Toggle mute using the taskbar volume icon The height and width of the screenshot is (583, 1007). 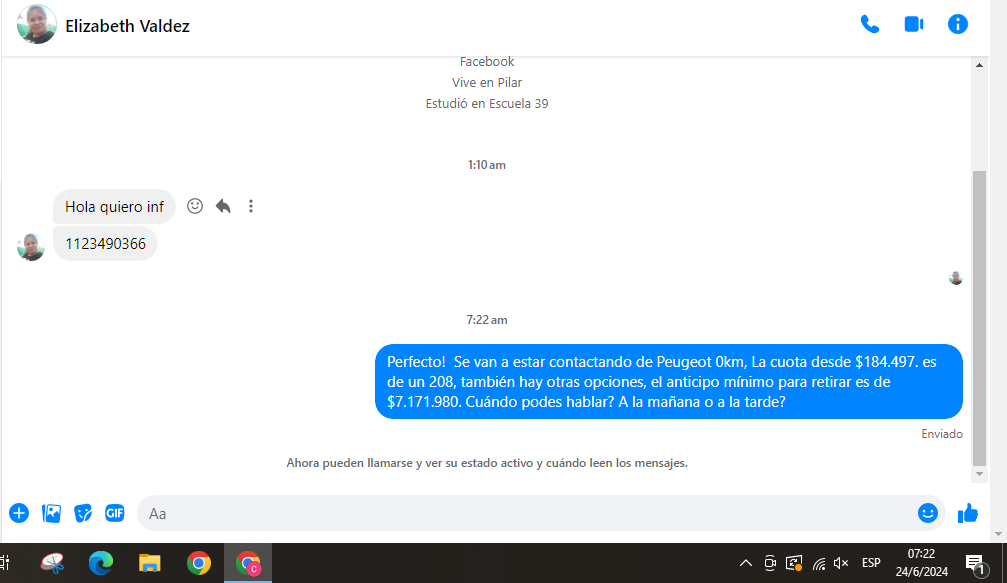(841, 563)
